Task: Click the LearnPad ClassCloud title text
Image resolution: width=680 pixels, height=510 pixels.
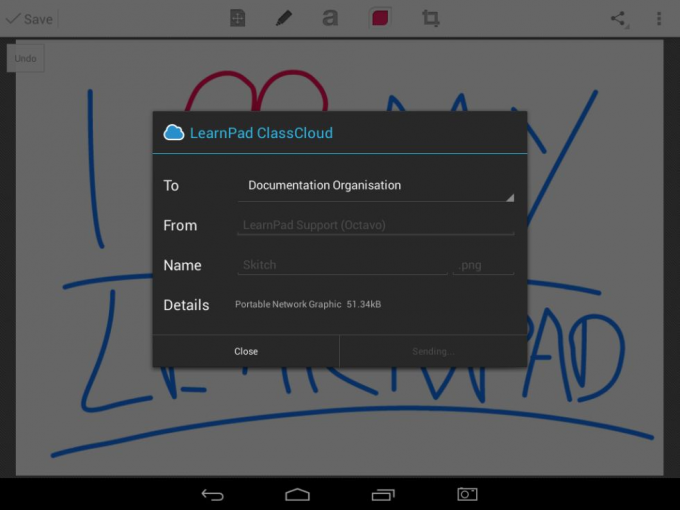Action: tap(262, 133)
